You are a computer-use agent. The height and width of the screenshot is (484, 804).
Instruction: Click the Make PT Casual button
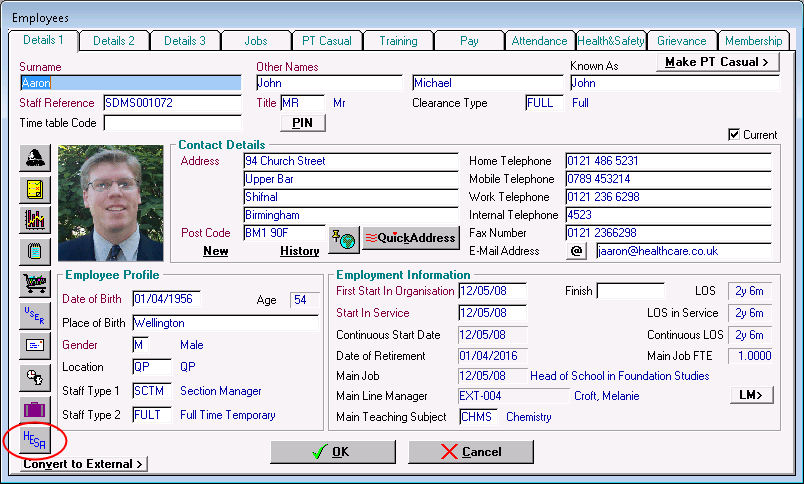click(717, 62)
